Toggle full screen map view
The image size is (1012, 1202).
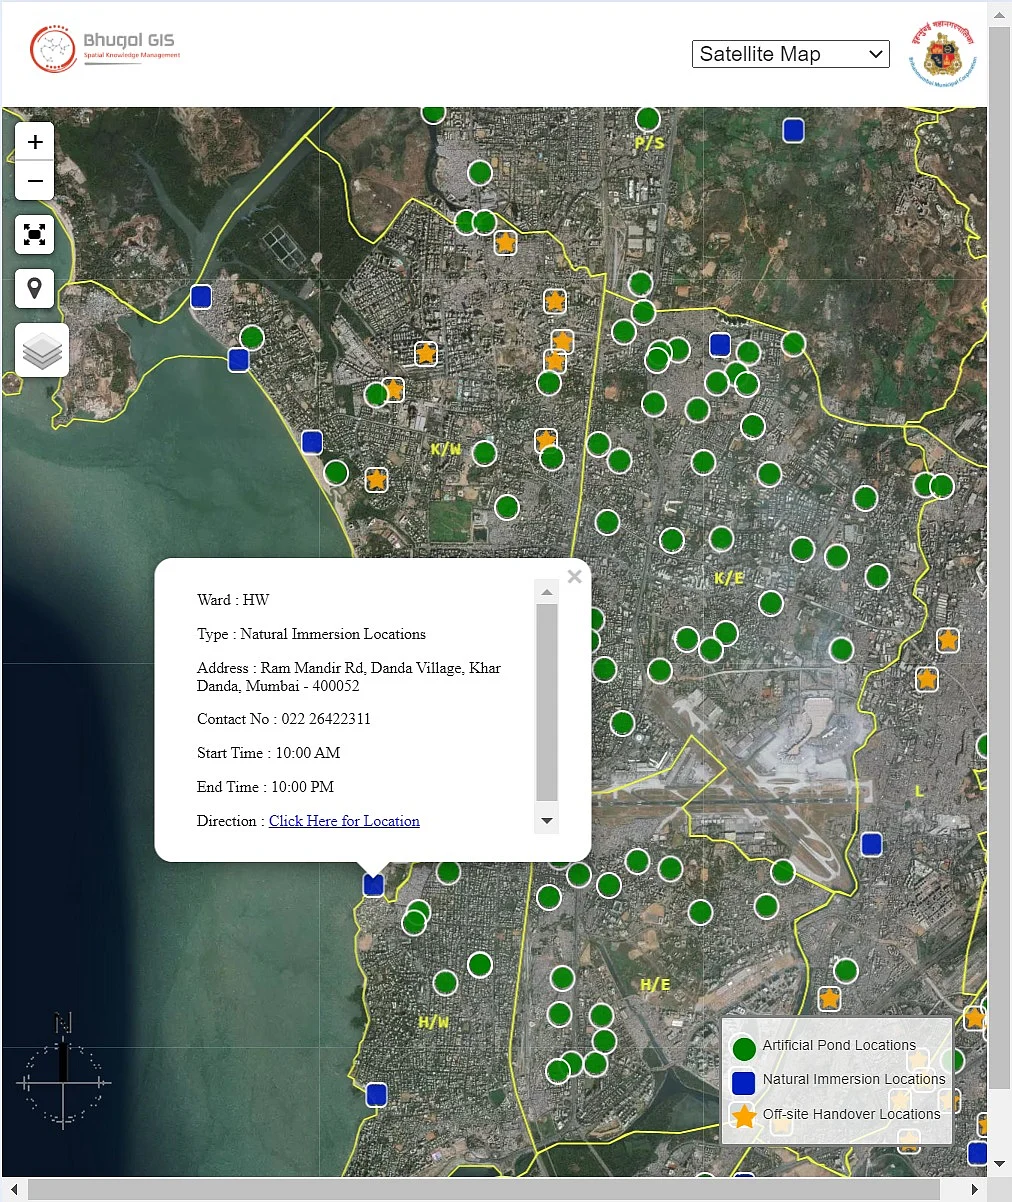pyautogui.click(x=35, y=235)
